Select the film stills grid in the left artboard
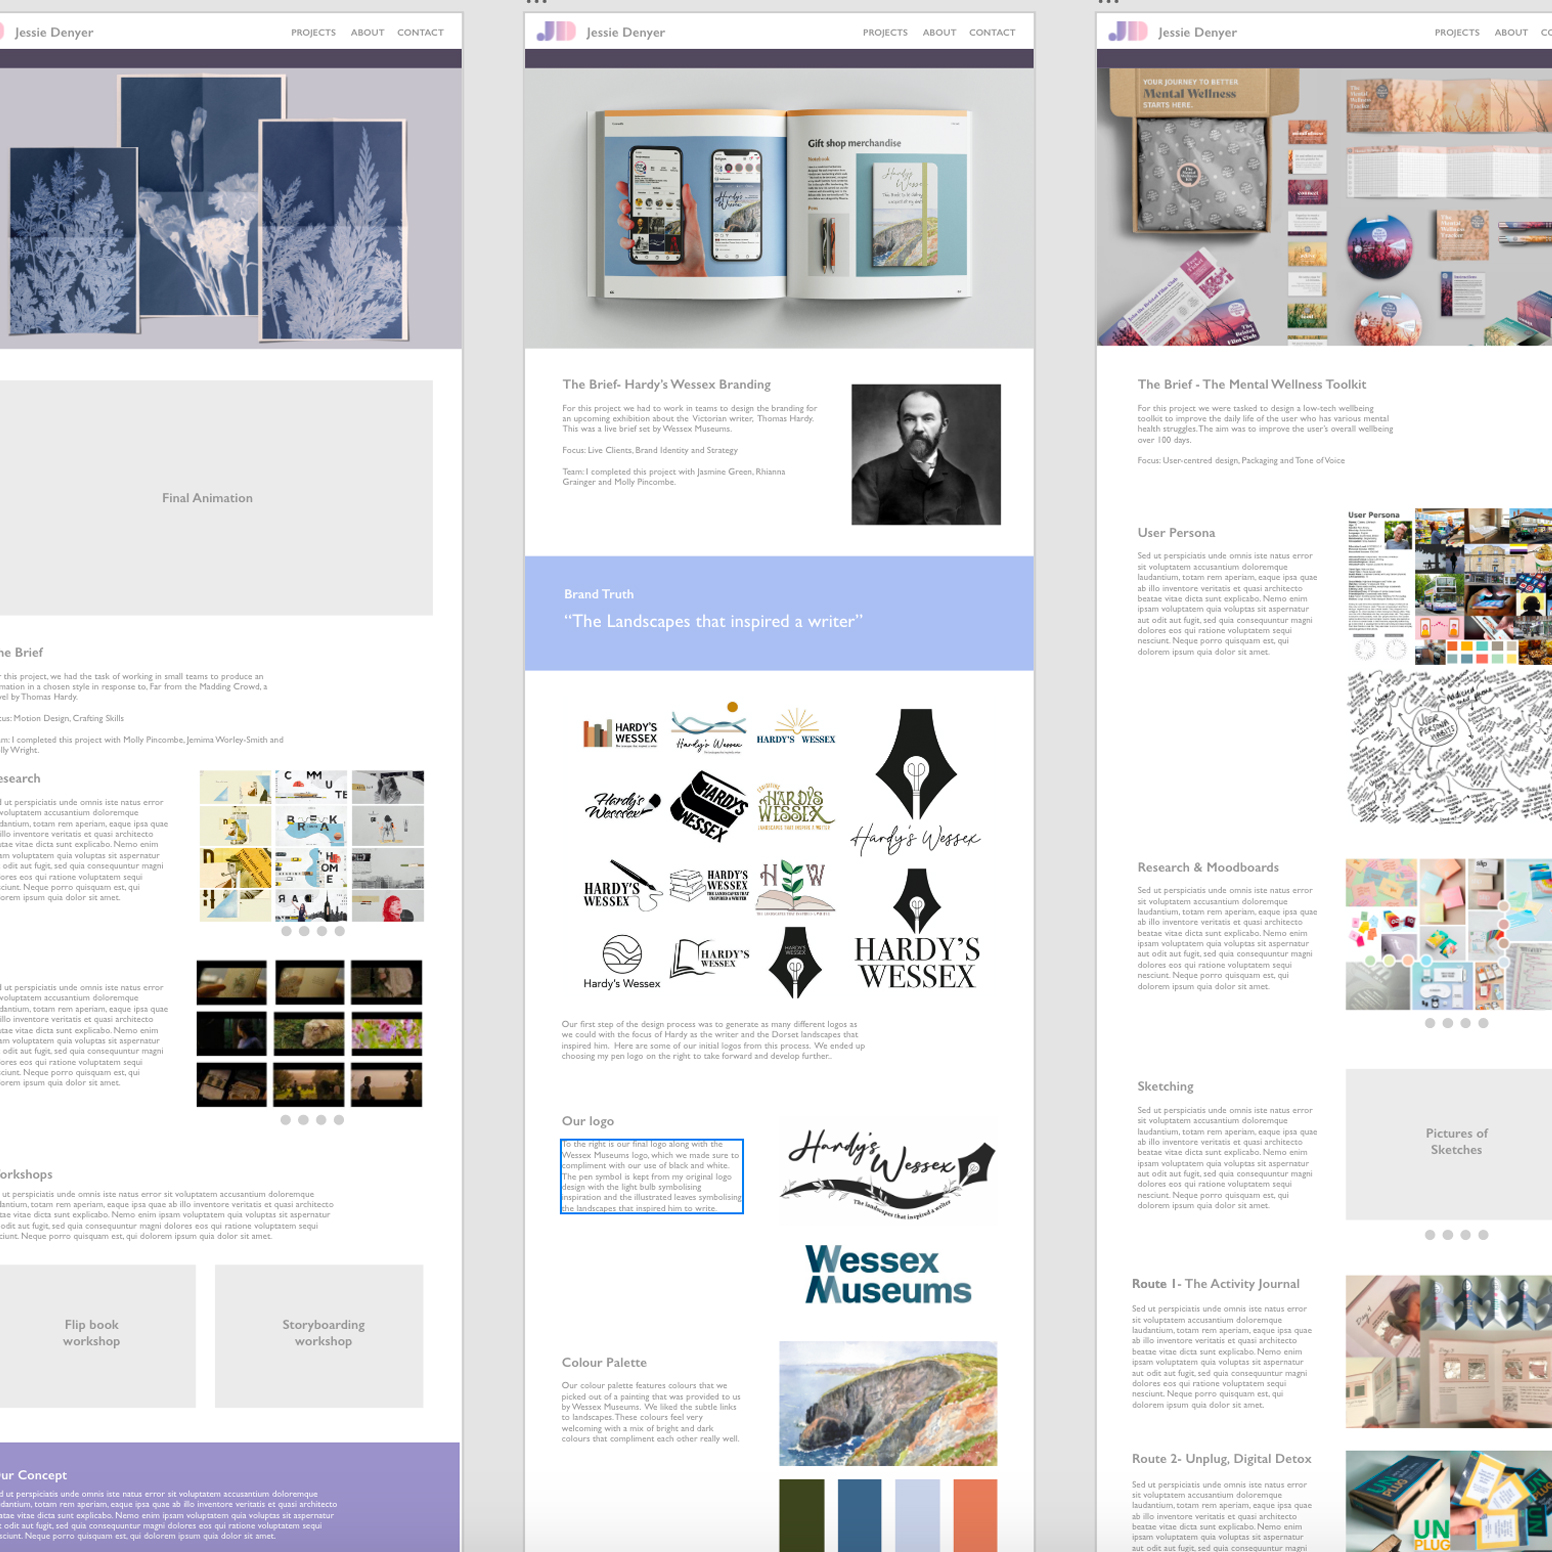Screen dimensions: 1552x1552 coord(309,1033)
